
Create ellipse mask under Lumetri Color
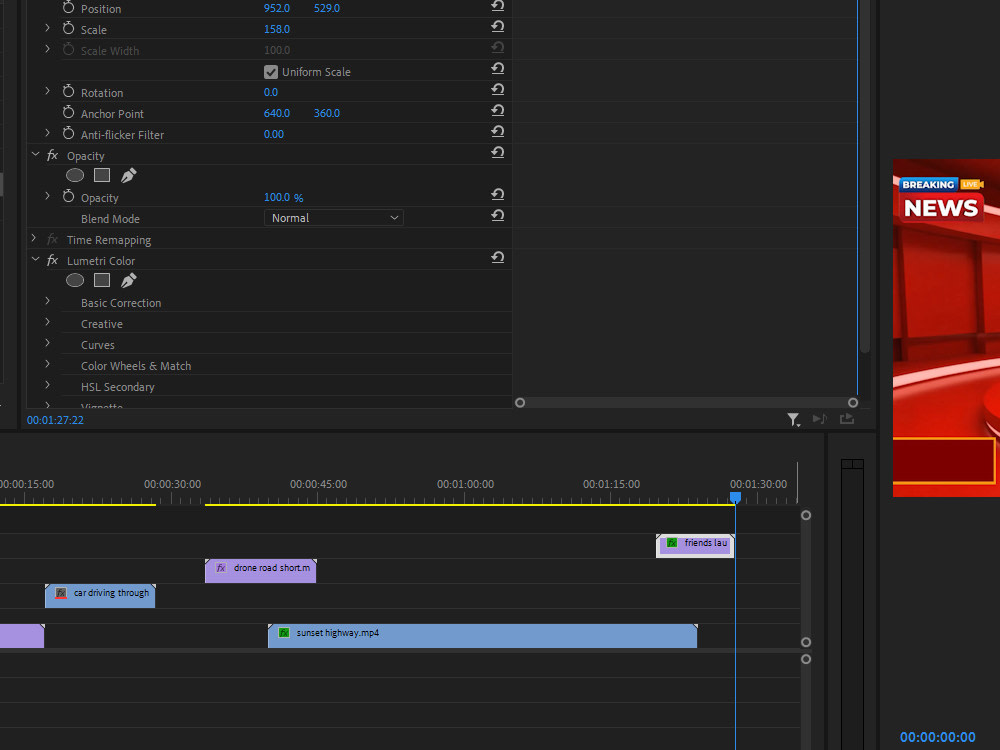point(75,281)
